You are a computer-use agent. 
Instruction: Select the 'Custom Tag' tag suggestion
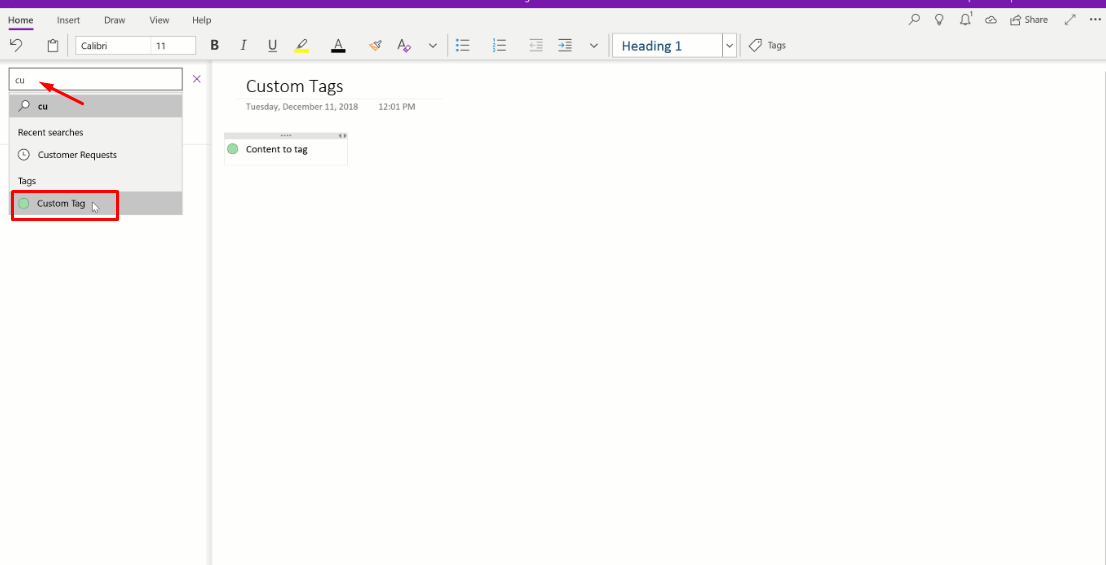96,203
